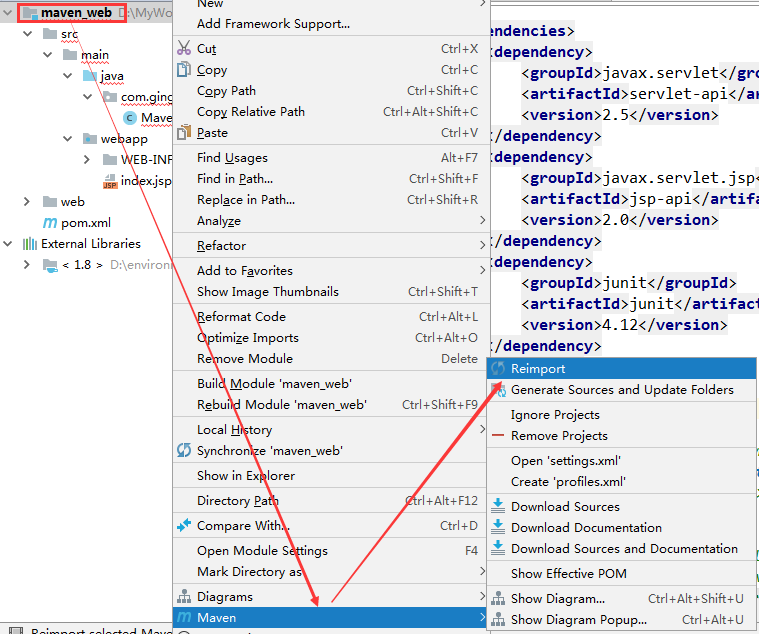Choose Open 'settings.xml'

pyautogui.click(x=622, y=460)
